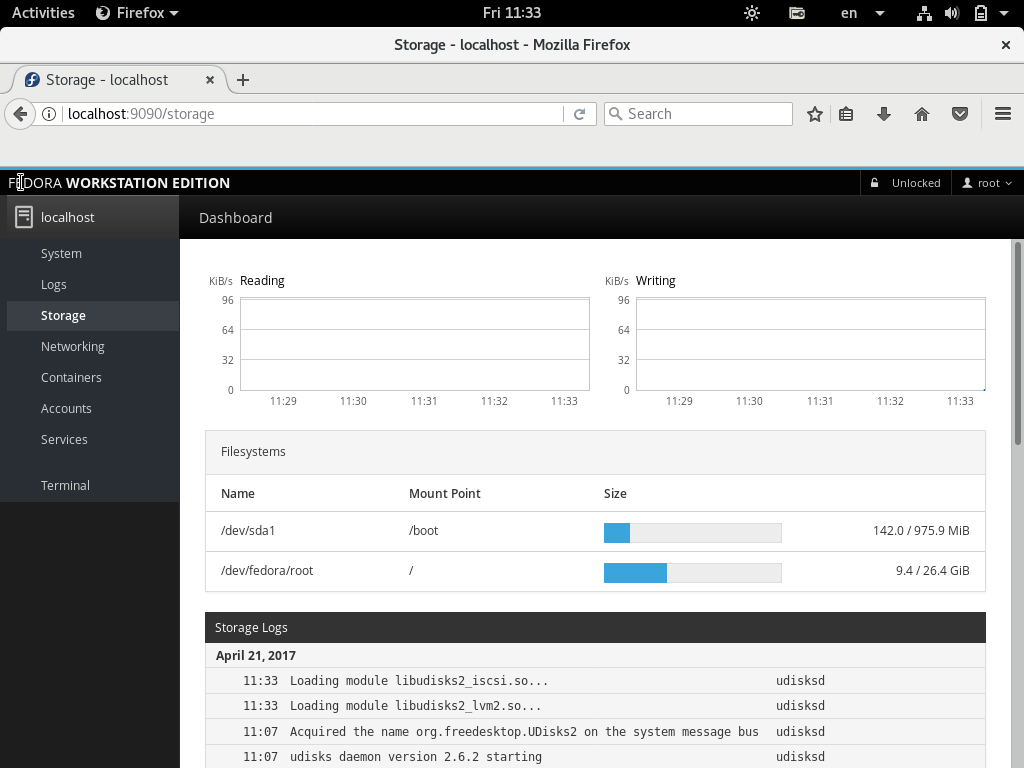Click the search magnifier icon in the search box
1024x768 pixels.
click(615, 114)
